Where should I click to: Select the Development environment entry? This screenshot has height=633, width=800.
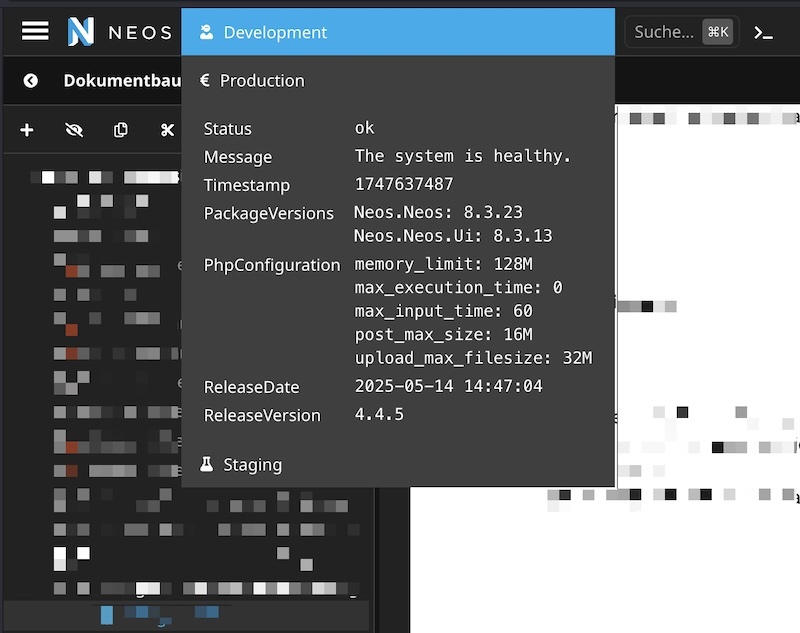point(397,32)
